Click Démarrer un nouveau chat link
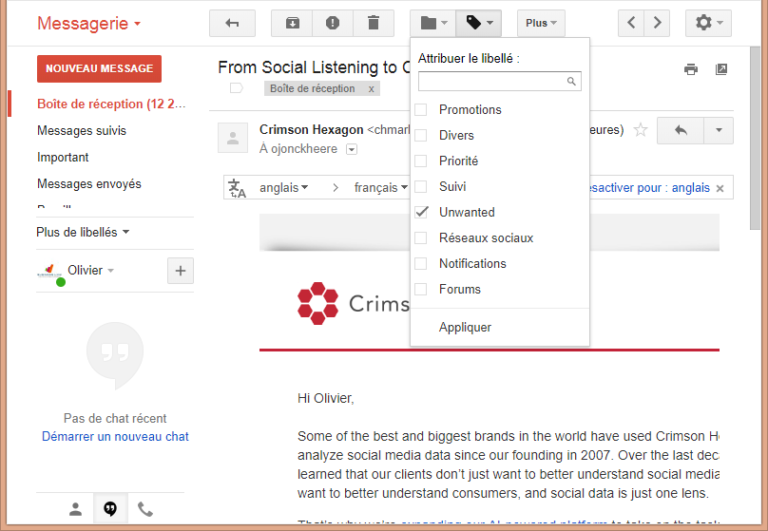 [115, 436]
